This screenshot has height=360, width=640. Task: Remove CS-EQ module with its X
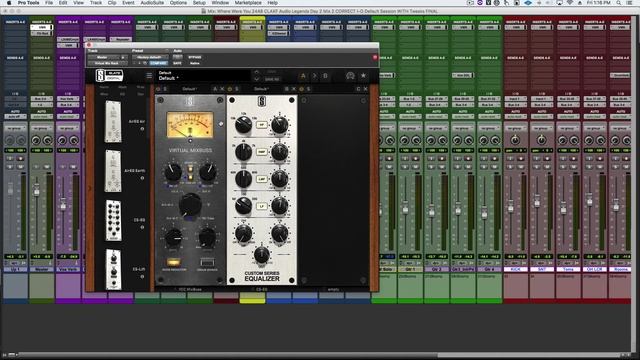tap(294, 89)
